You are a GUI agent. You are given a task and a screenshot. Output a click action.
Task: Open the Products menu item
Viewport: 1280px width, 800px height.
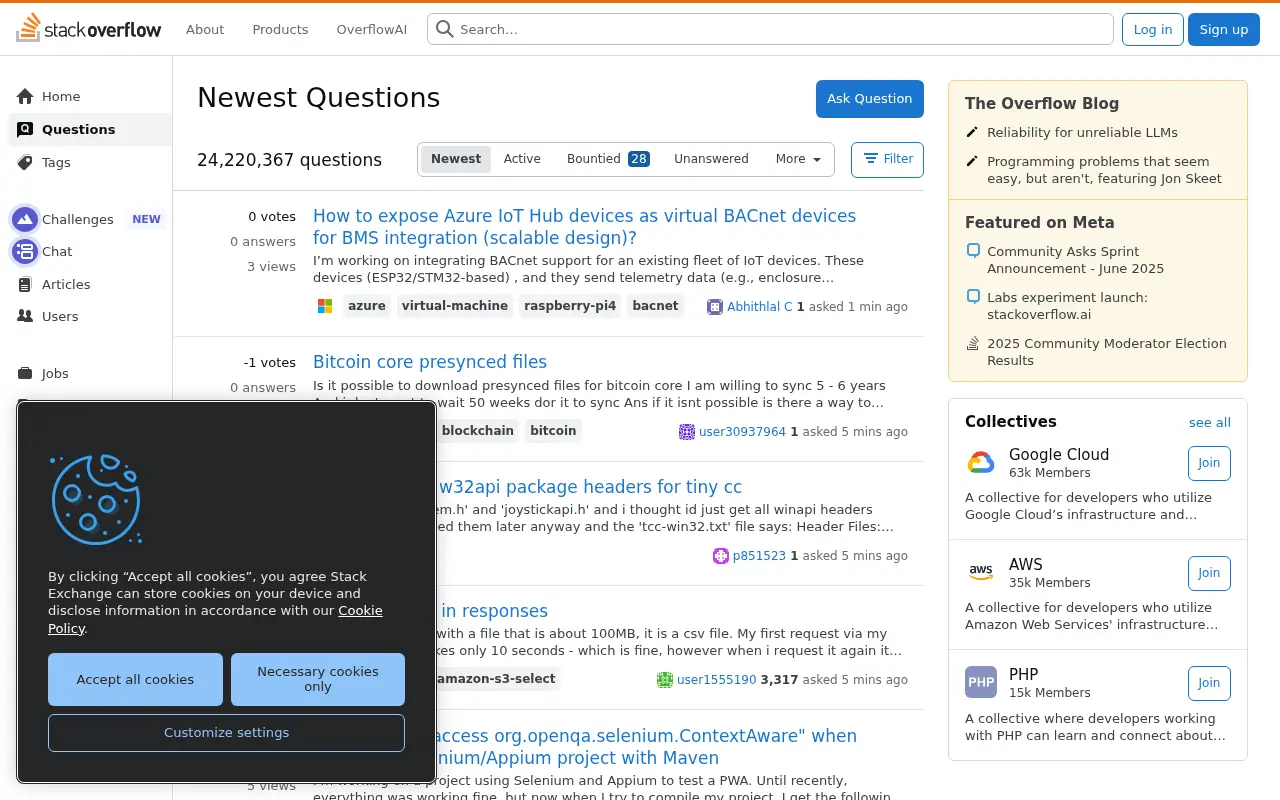click(x=280, y=29)
